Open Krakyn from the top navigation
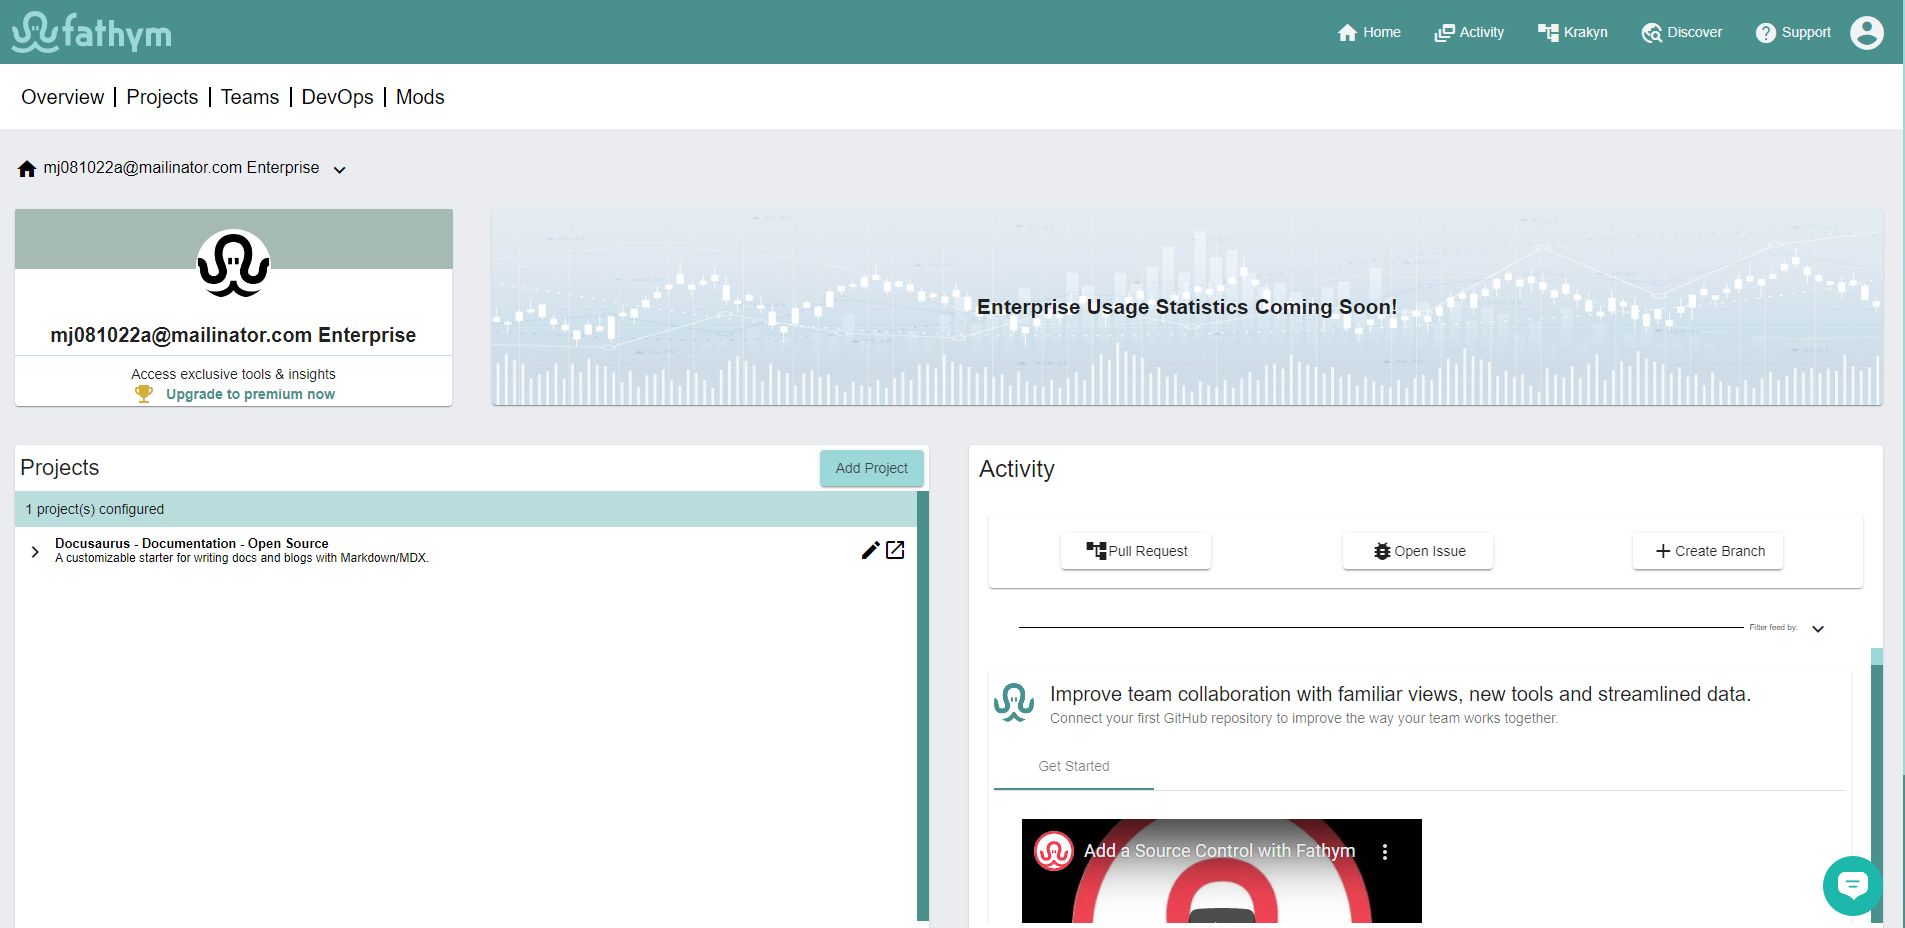Image resolution: width=1905 pixels, height=928 pixels. pyautogui.click(x=1573, y=32)
